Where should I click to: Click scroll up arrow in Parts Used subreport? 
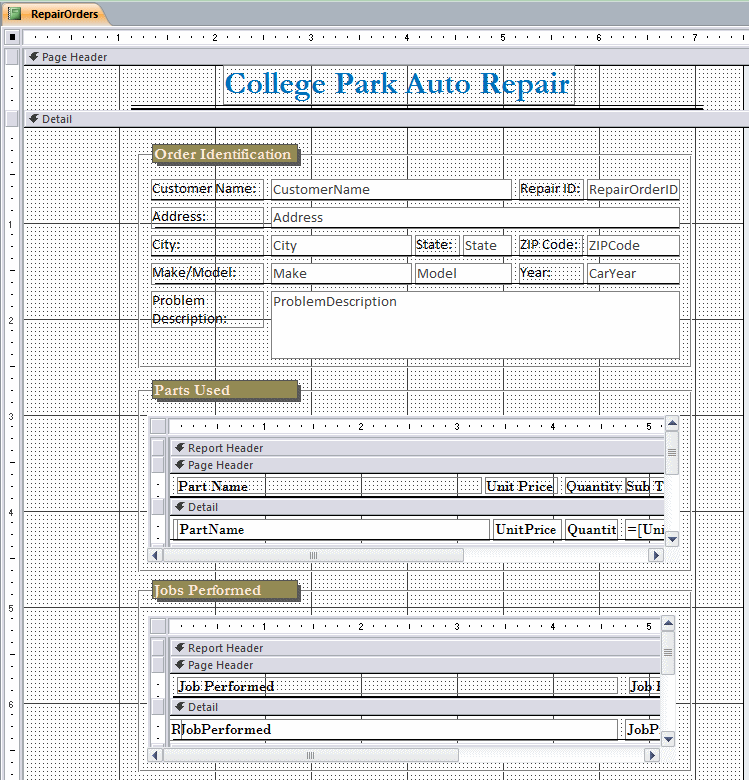click(672, 423)
